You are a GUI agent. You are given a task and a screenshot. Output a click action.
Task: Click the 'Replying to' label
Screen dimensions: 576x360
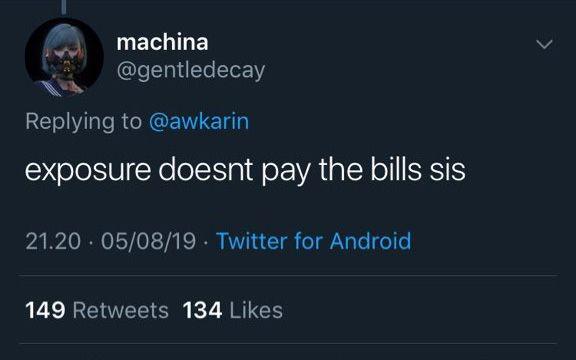coord(83,122)
